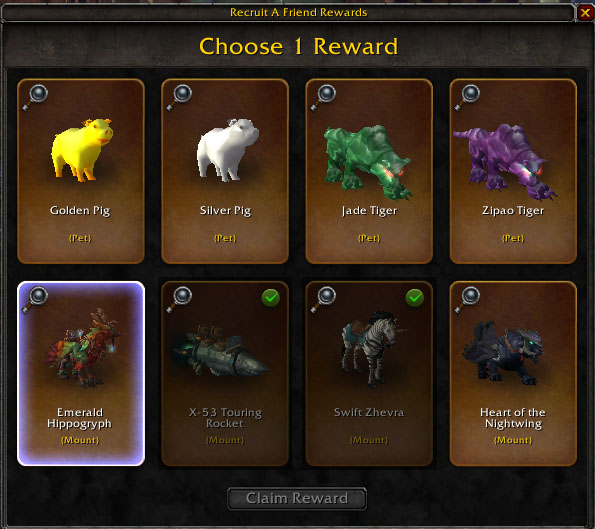Pick the Zipao Tiger pet reward card

coord(513,171)
